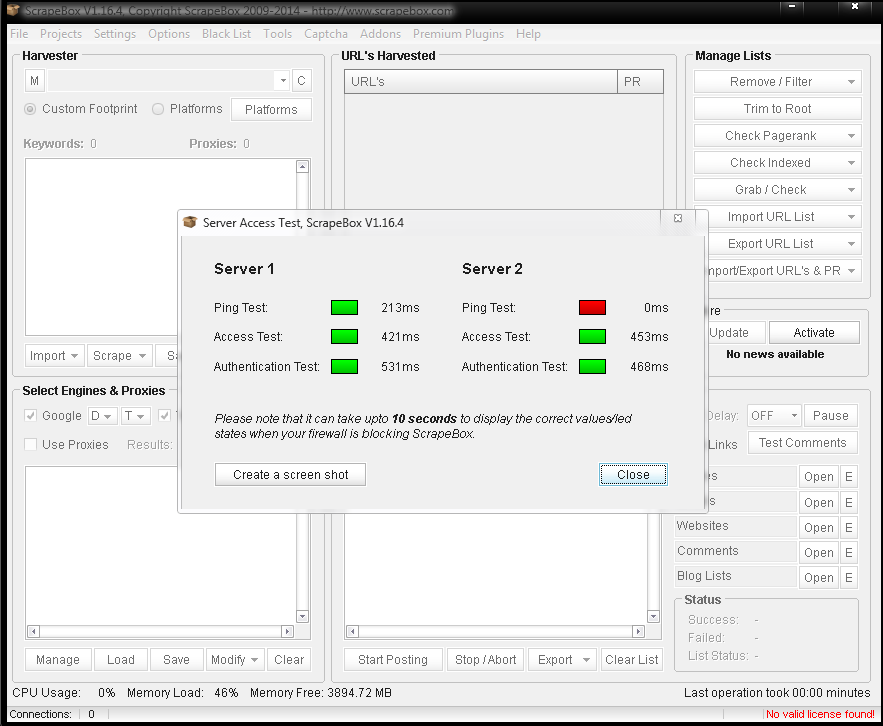Click the PR column header
This screenshot has height=726, width=883.
[x=640, y=82]
